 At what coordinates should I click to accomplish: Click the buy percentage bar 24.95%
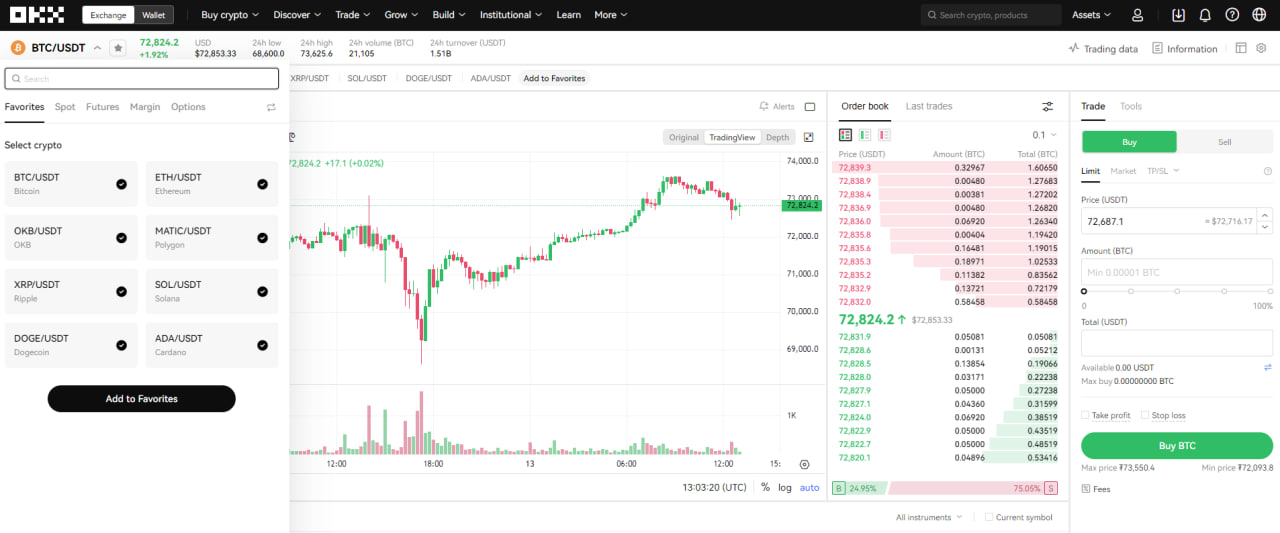[x=858, y=488]
